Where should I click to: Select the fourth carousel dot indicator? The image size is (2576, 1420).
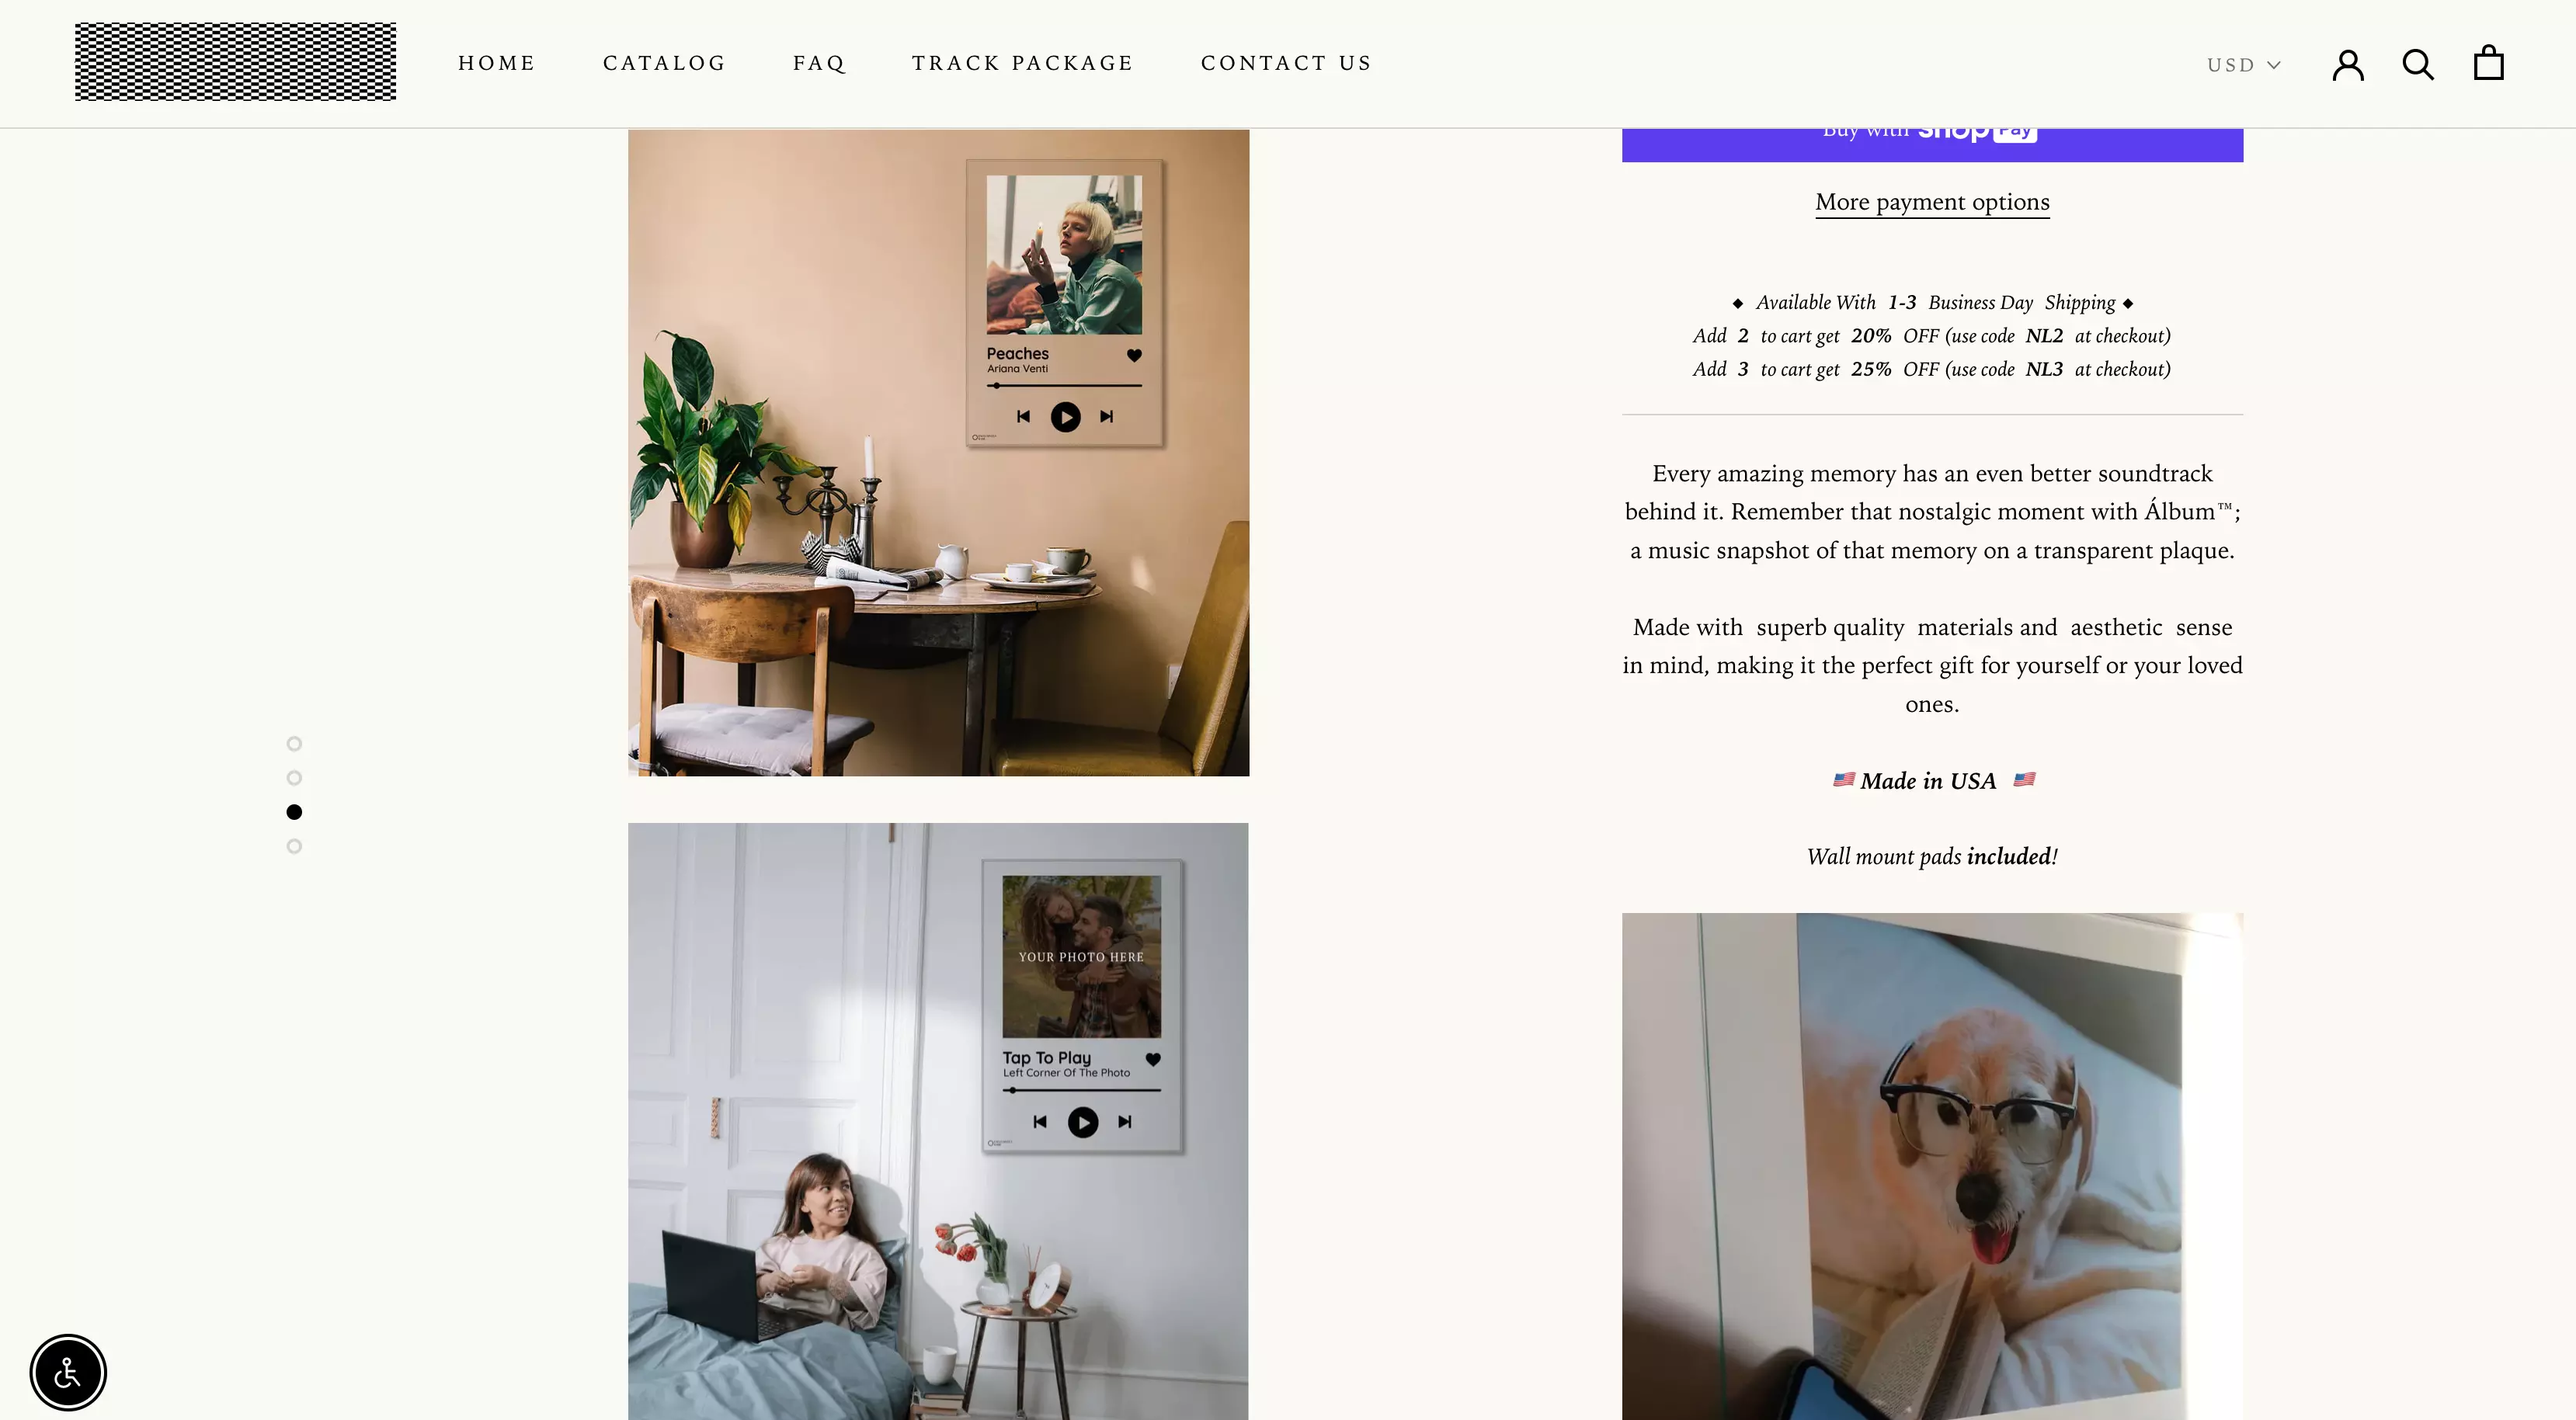(294, 846)
